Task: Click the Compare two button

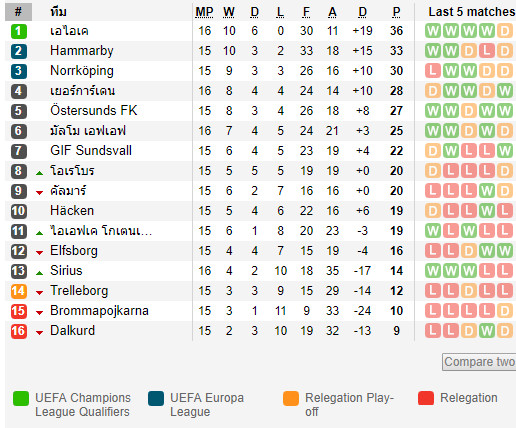Action: point(479,362)
